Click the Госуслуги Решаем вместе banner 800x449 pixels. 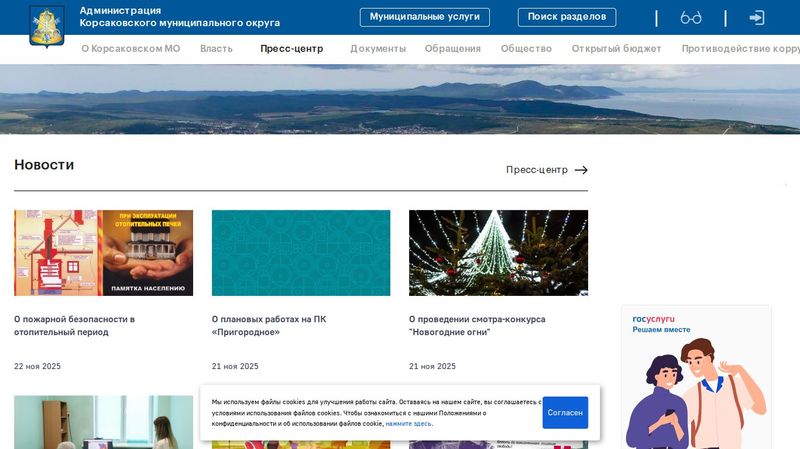695,376
